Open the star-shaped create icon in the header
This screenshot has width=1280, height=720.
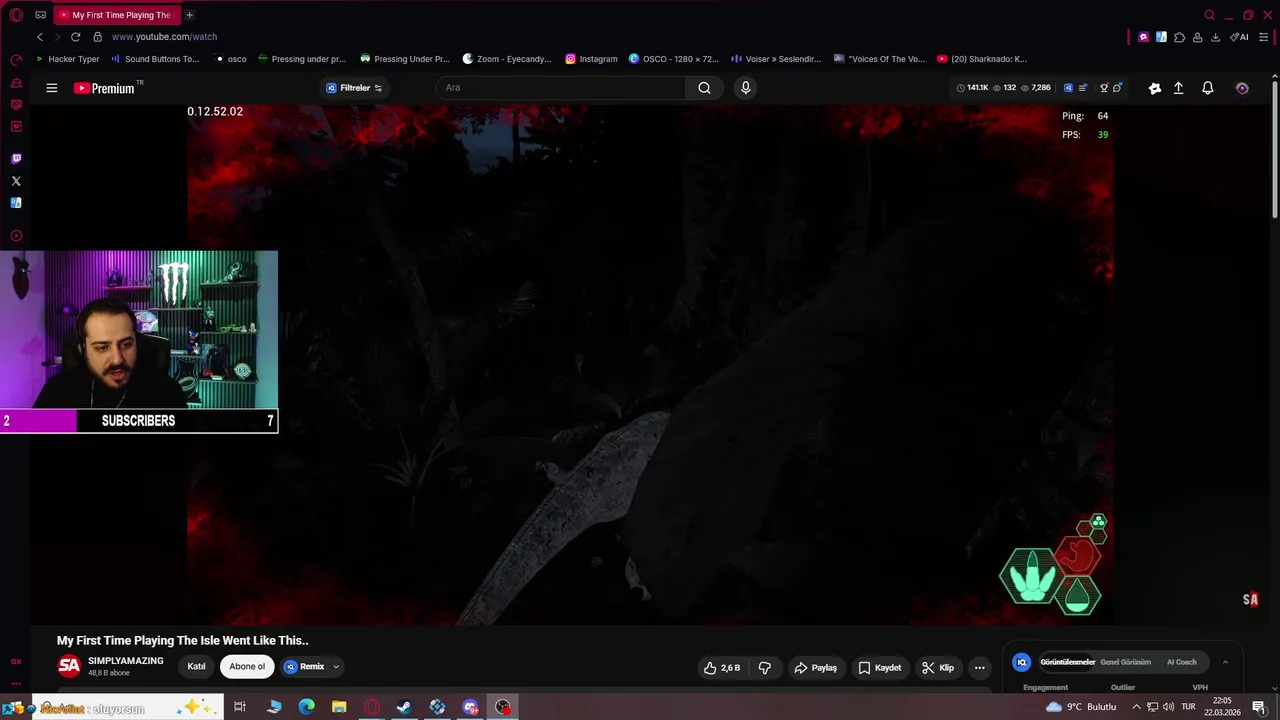1155,88
